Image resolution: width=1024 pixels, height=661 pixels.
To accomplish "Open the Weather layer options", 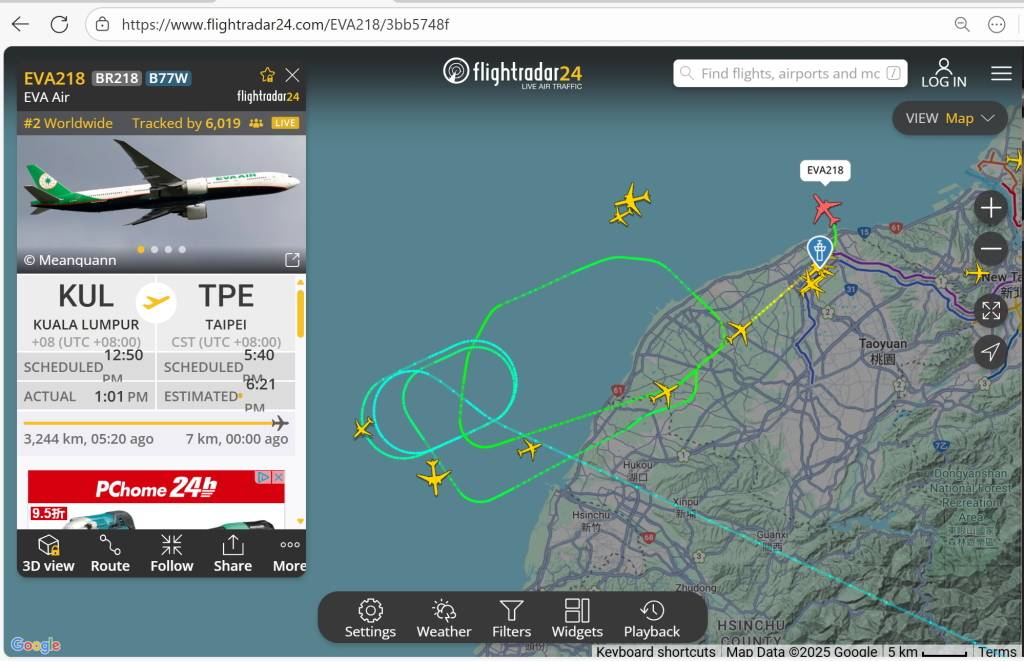I will click(x=443, y=619).
